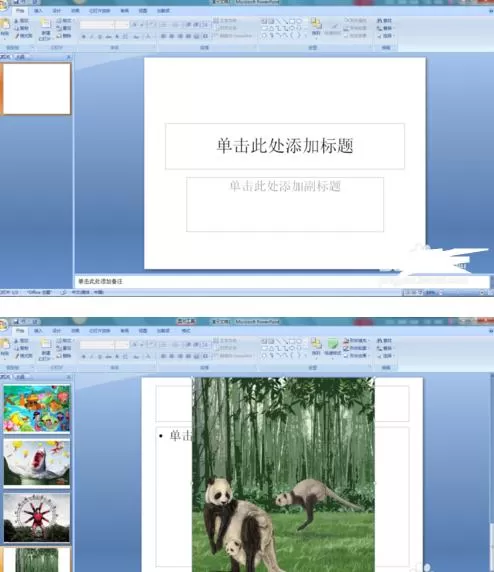
Task: Open 动画 tab in lower window
Action: [x=75, y=331]
